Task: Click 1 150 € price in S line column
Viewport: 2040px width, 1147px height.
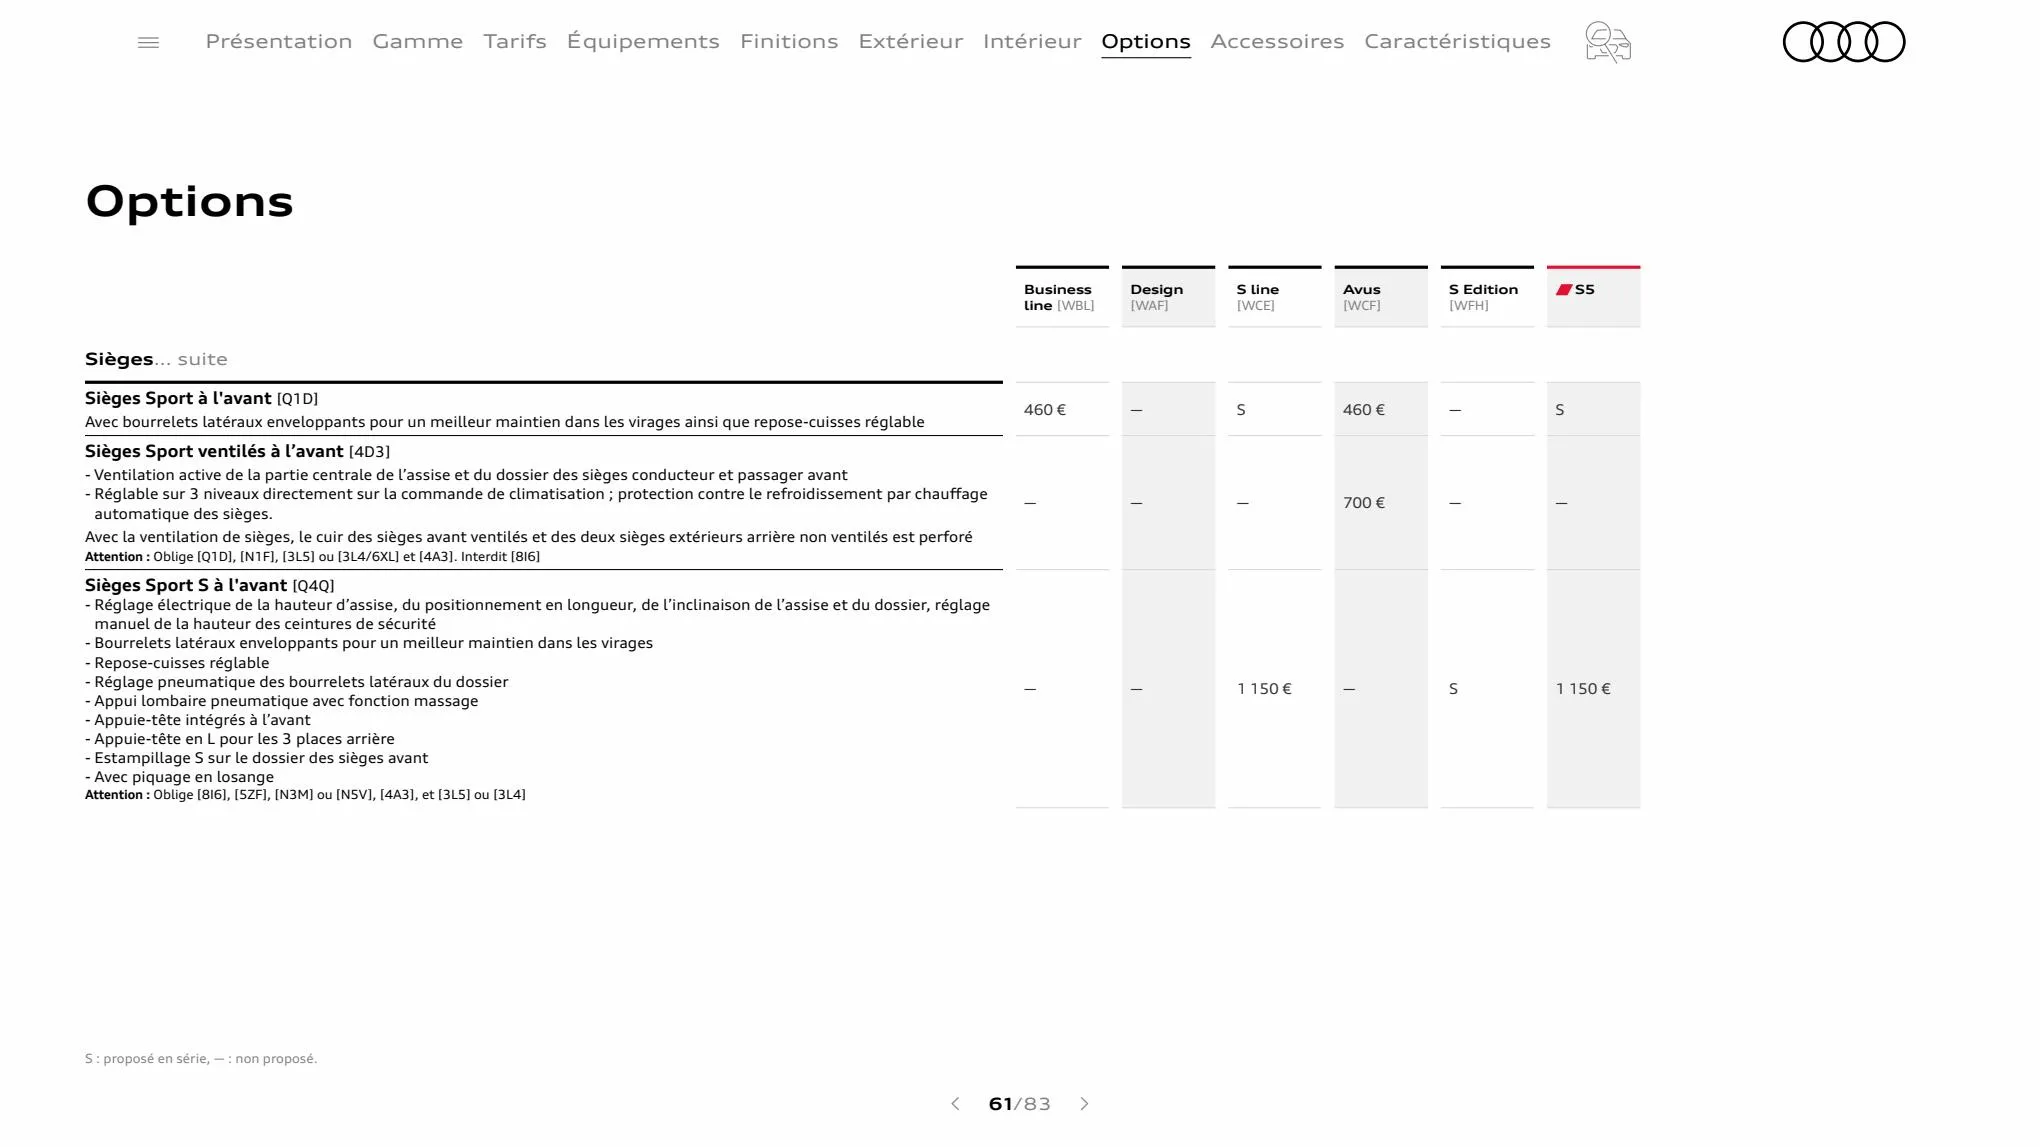Action: point(1264,689)
